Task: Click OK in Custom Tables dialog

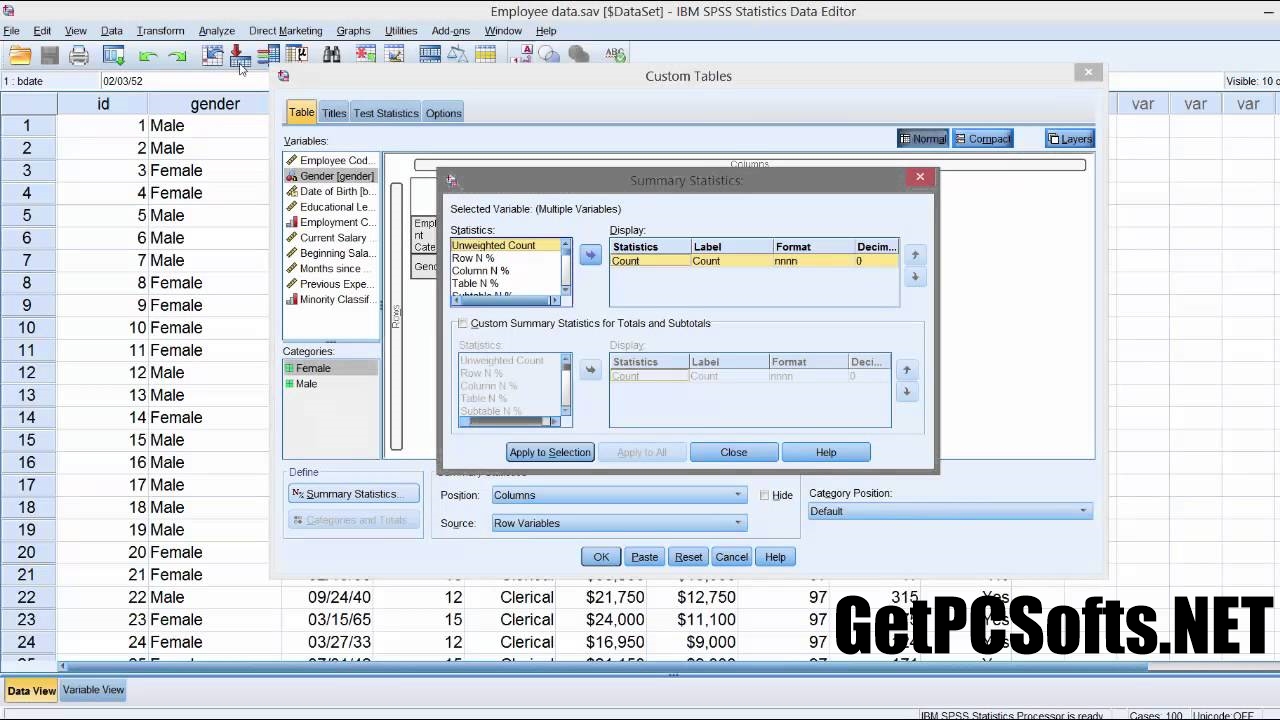Action: click(601, 557)
